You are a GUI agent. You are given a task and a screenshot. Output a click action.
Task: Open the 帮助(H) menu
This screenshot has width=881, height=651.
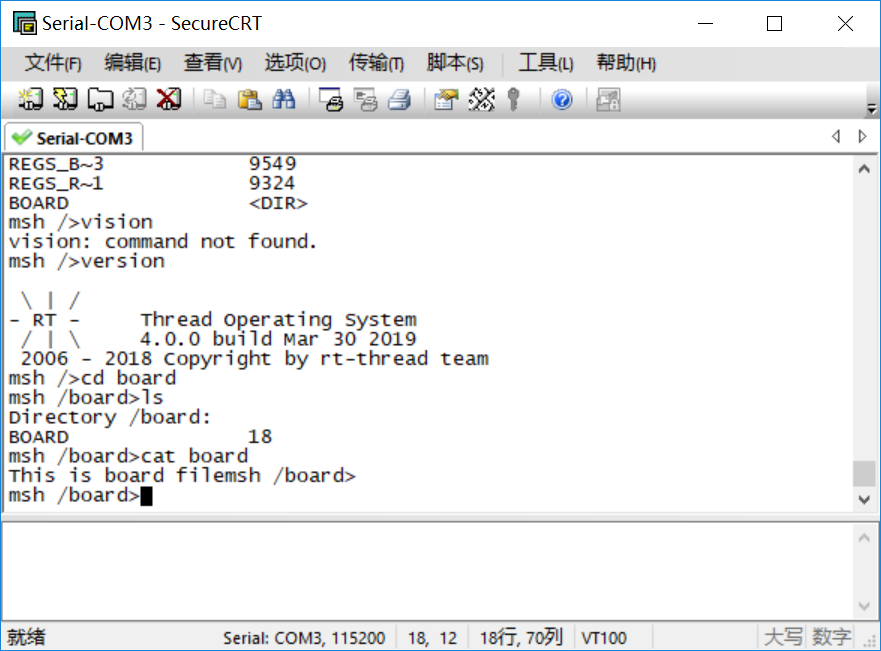click(626, 63)
